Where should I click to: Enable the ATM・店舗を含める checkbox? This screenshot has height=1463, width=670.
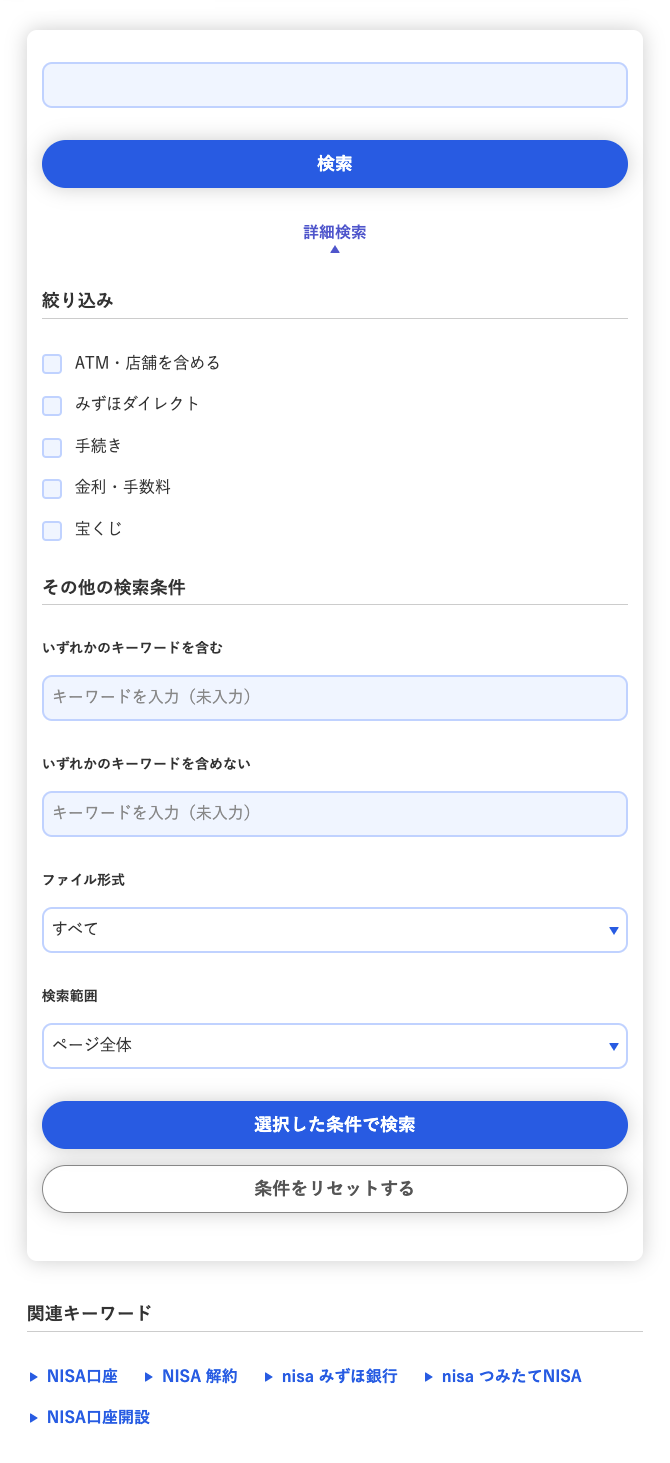click(51, 363)
